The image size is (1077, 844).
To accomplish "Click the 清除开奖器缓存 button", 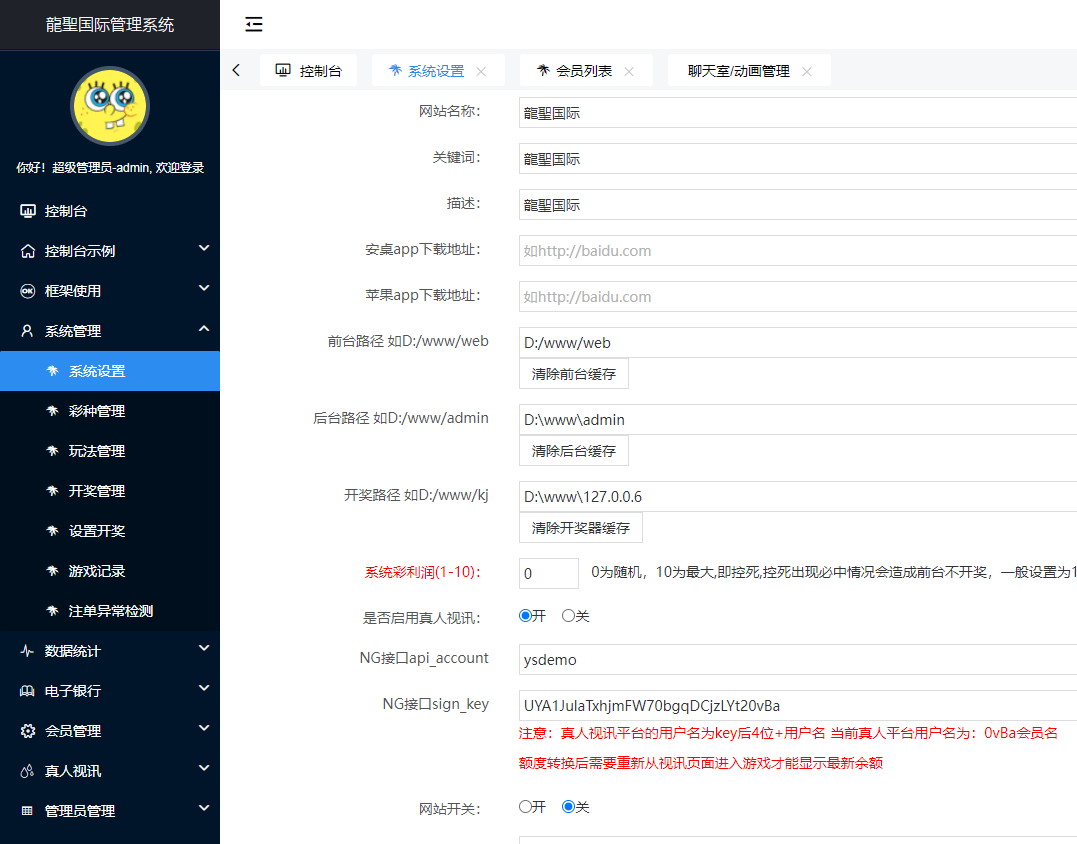I will click(x=580, y=527).
